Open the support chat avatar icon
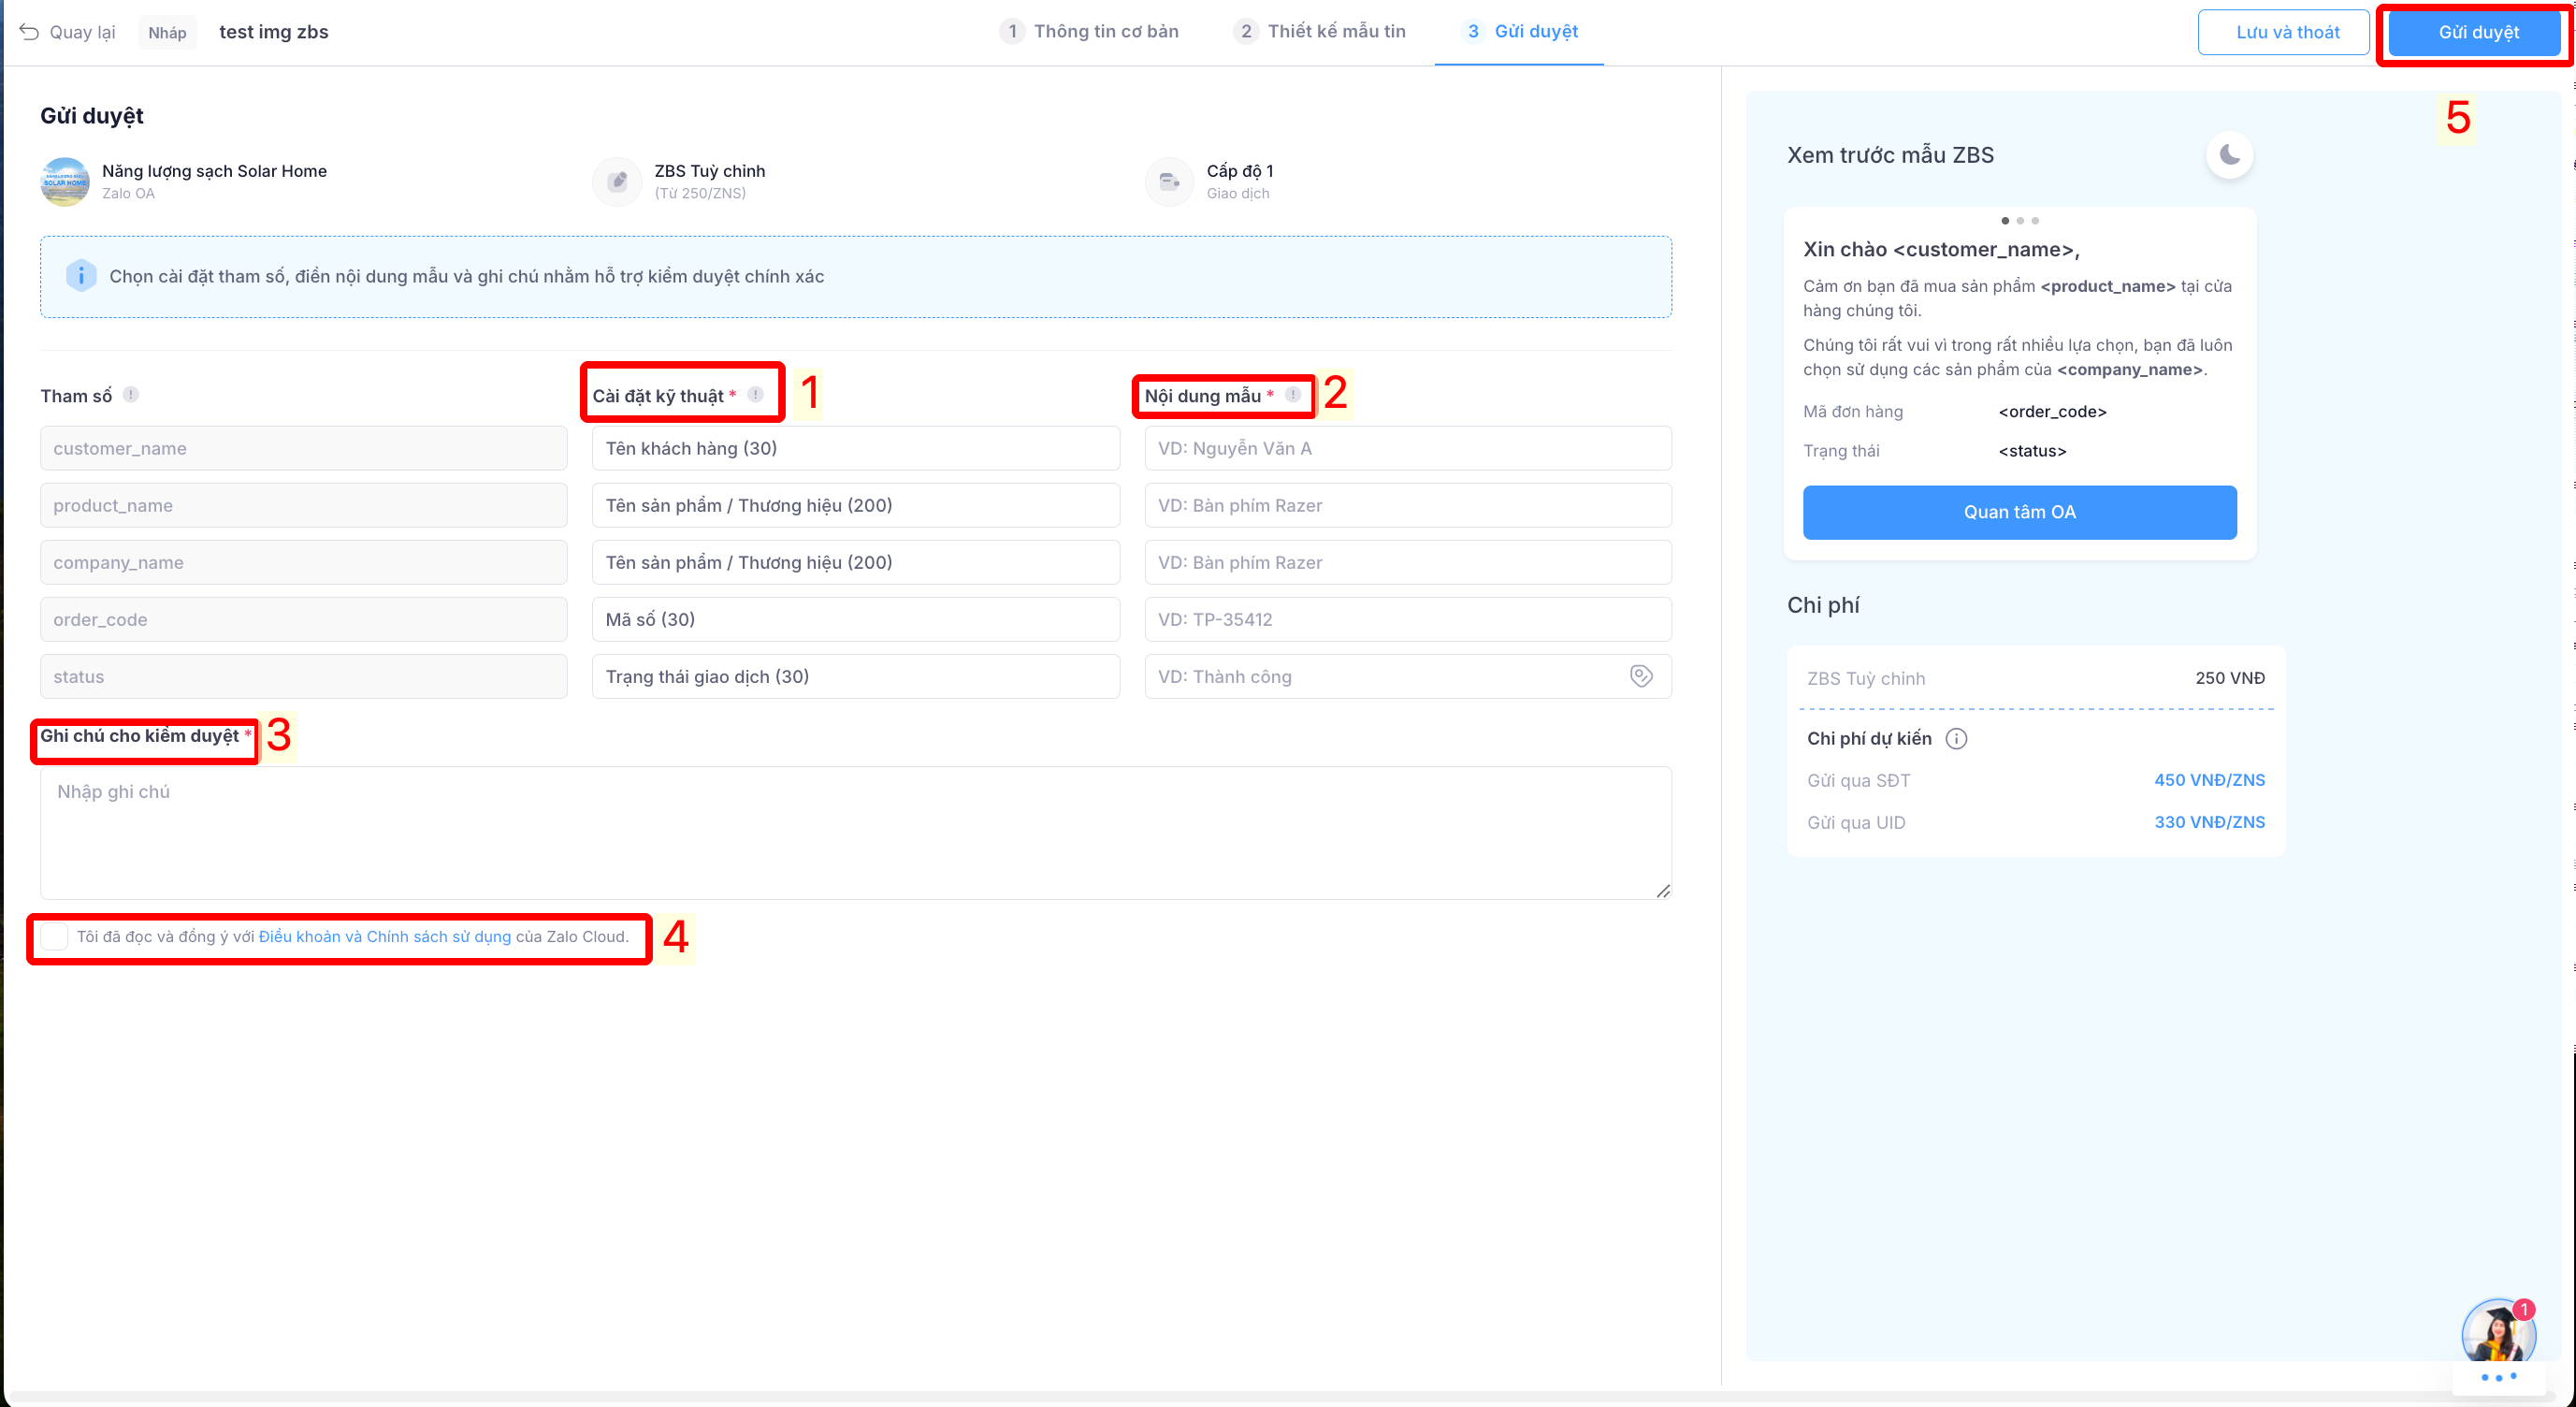 [x=2497, y=1334]
